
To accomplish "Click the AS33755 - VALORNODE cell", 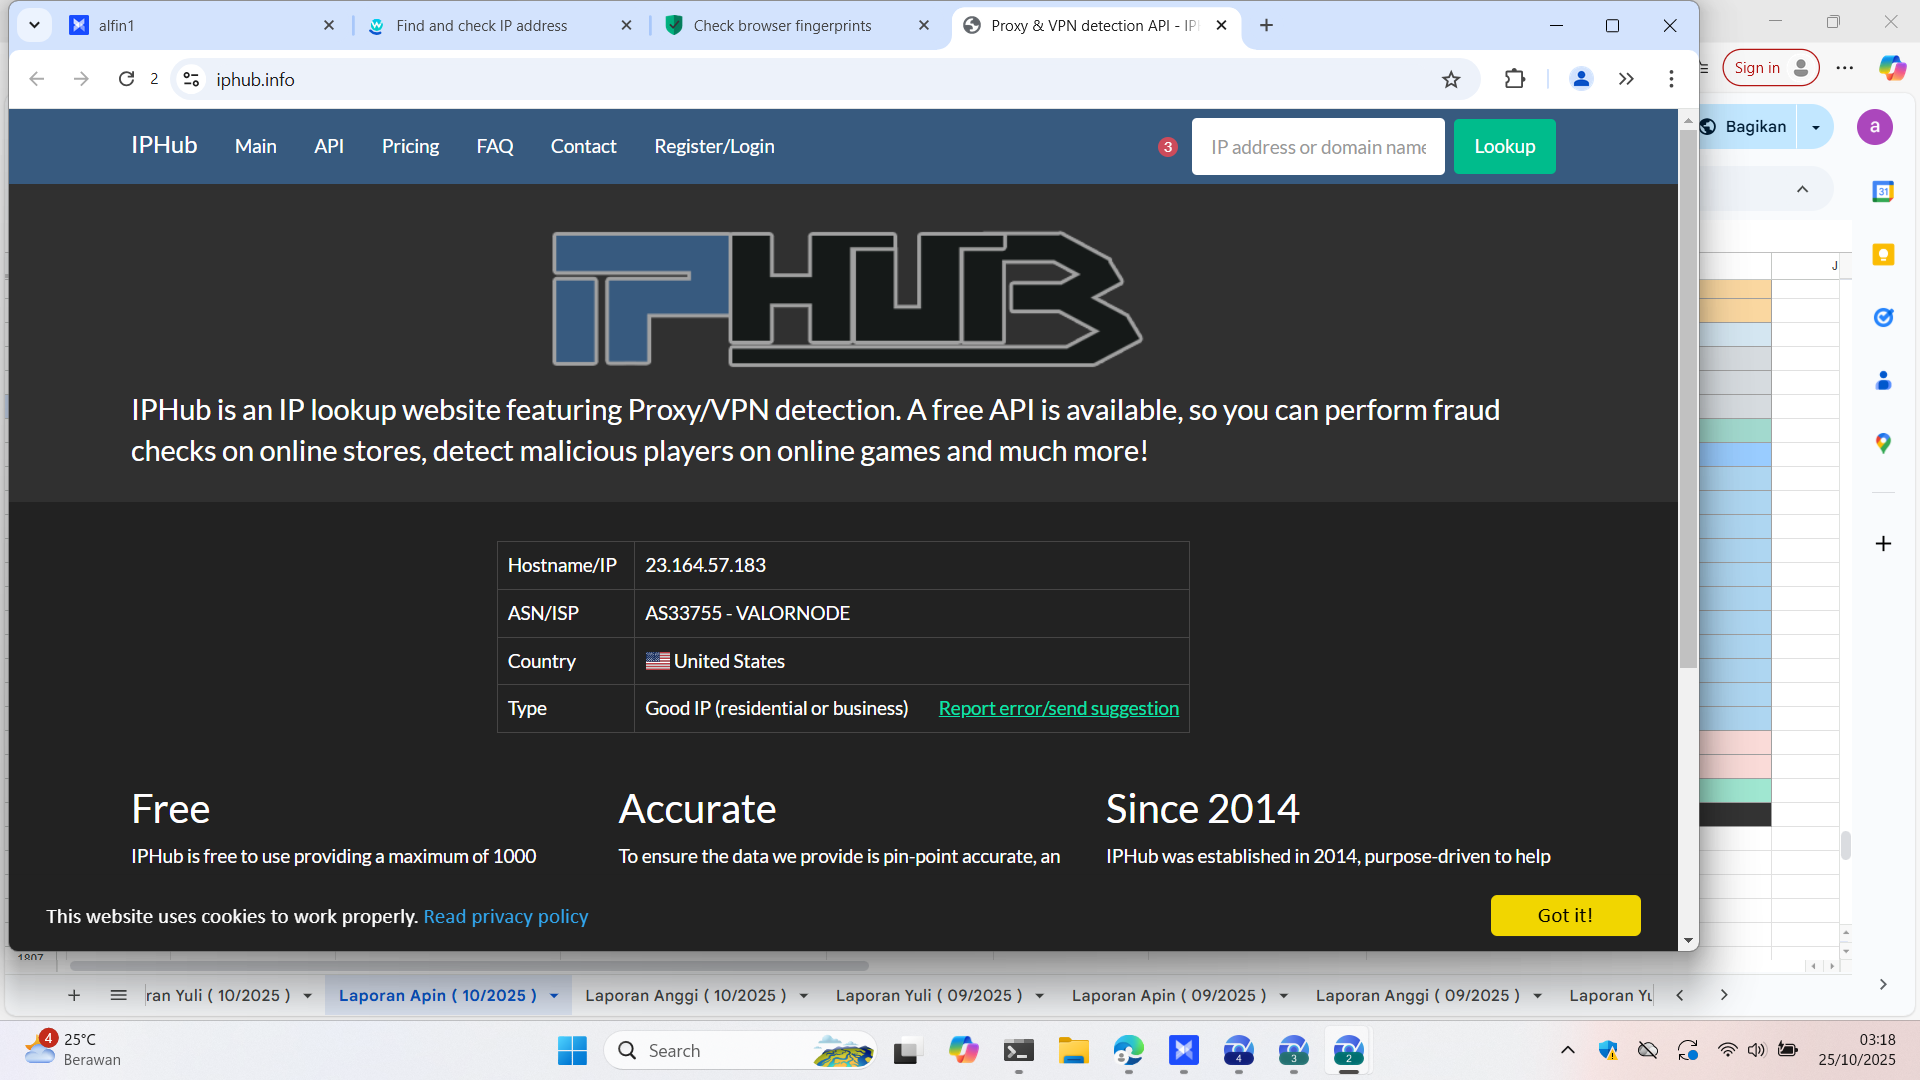I will coord(911,613).
